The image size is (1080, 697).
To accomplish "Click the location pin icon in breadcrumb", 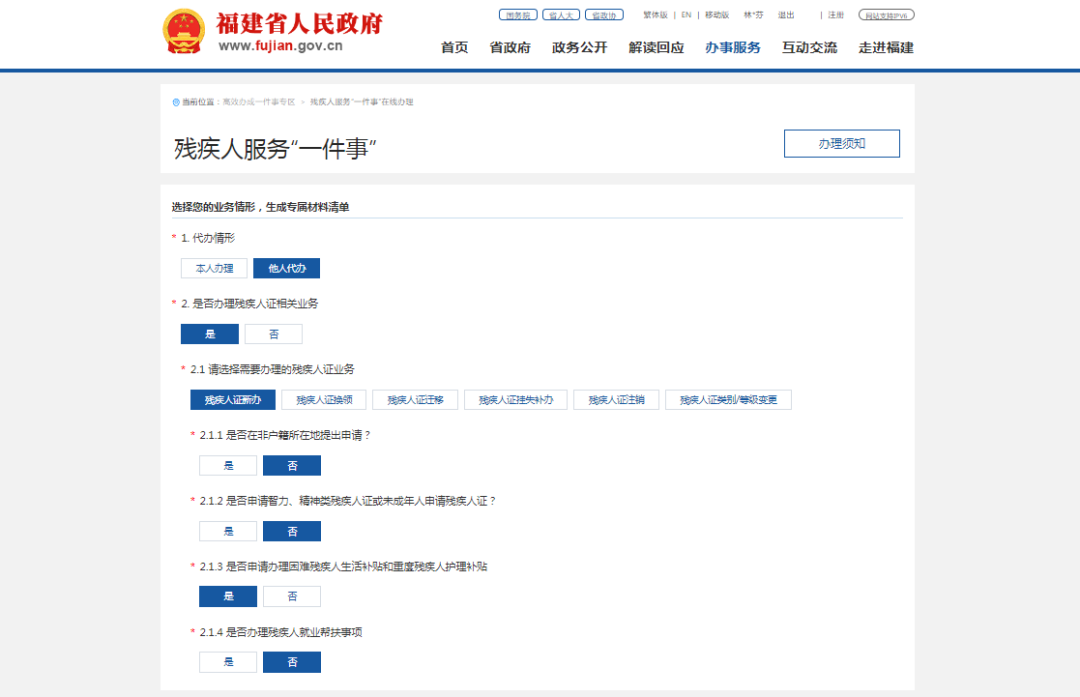I will coord(176,102).
